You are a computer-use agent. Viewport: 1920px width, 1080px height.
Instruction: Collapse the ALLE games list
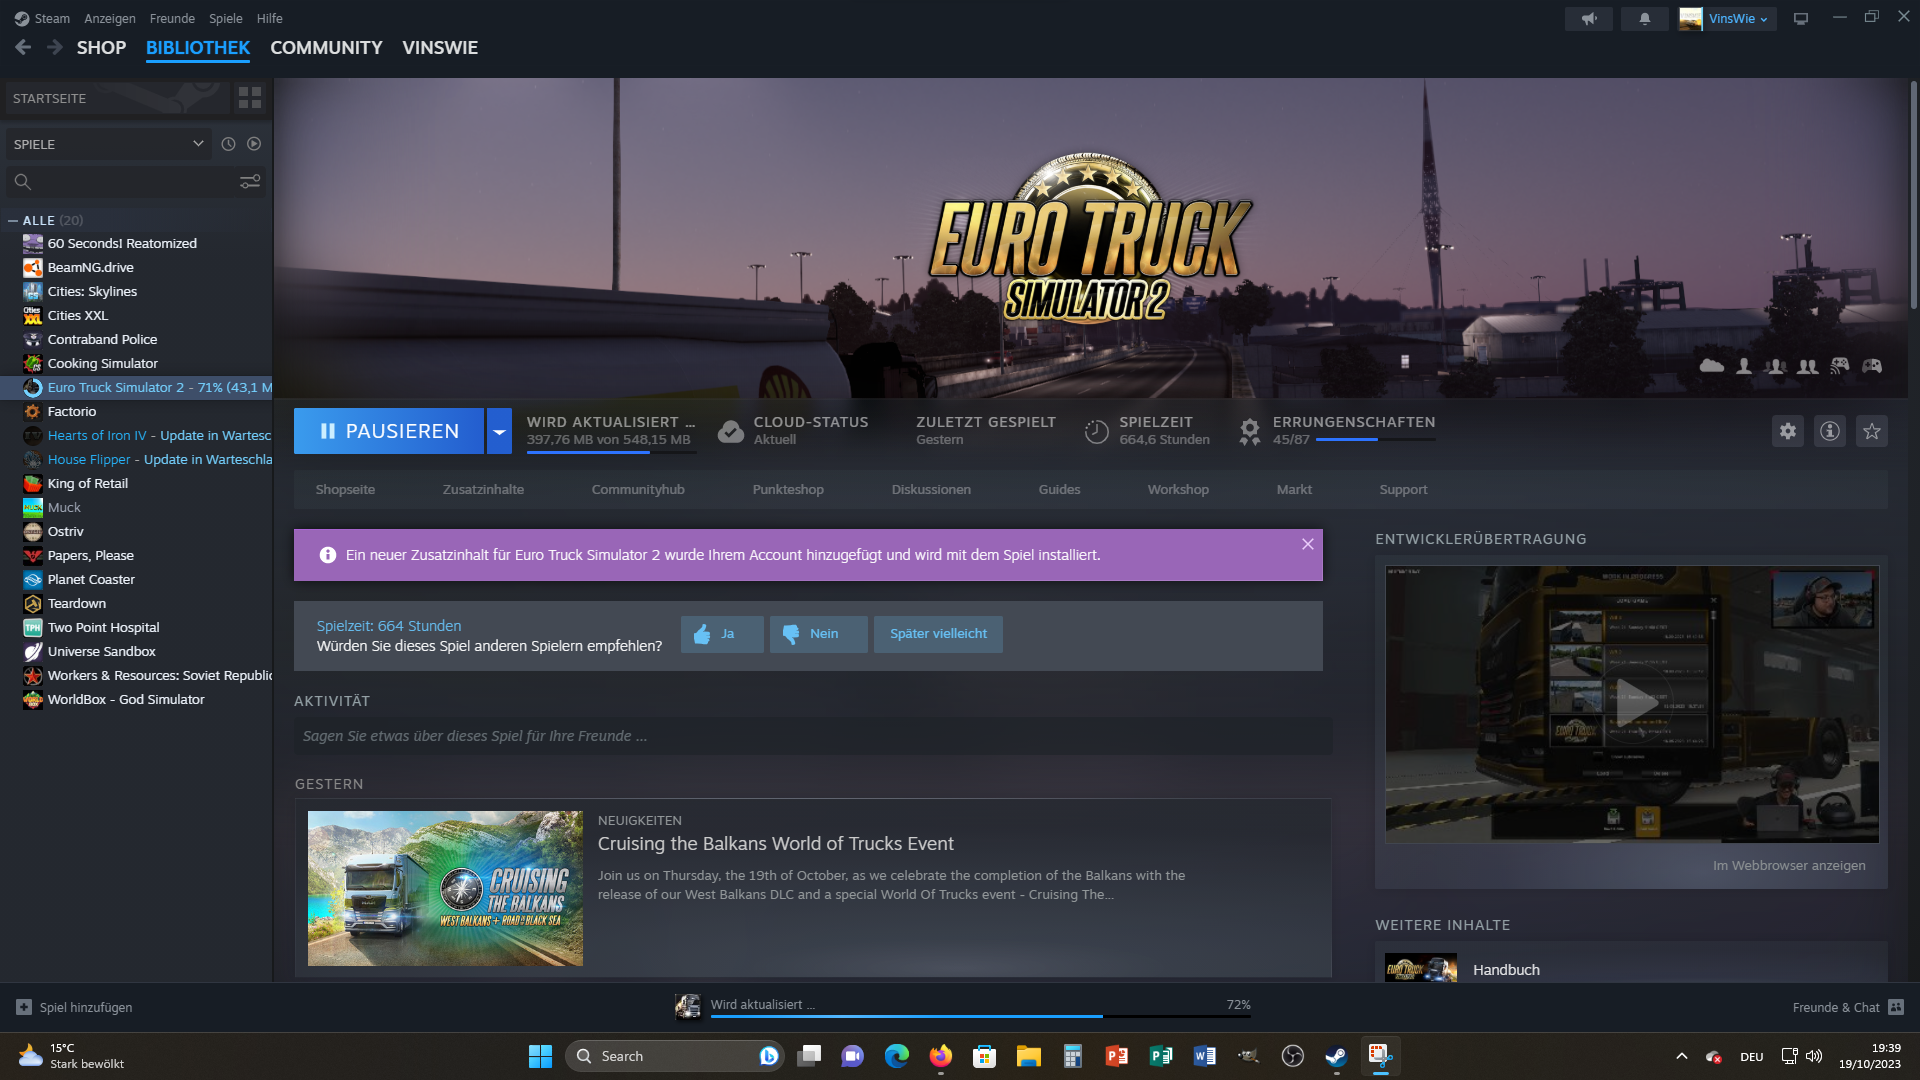[x=13, y=221]
